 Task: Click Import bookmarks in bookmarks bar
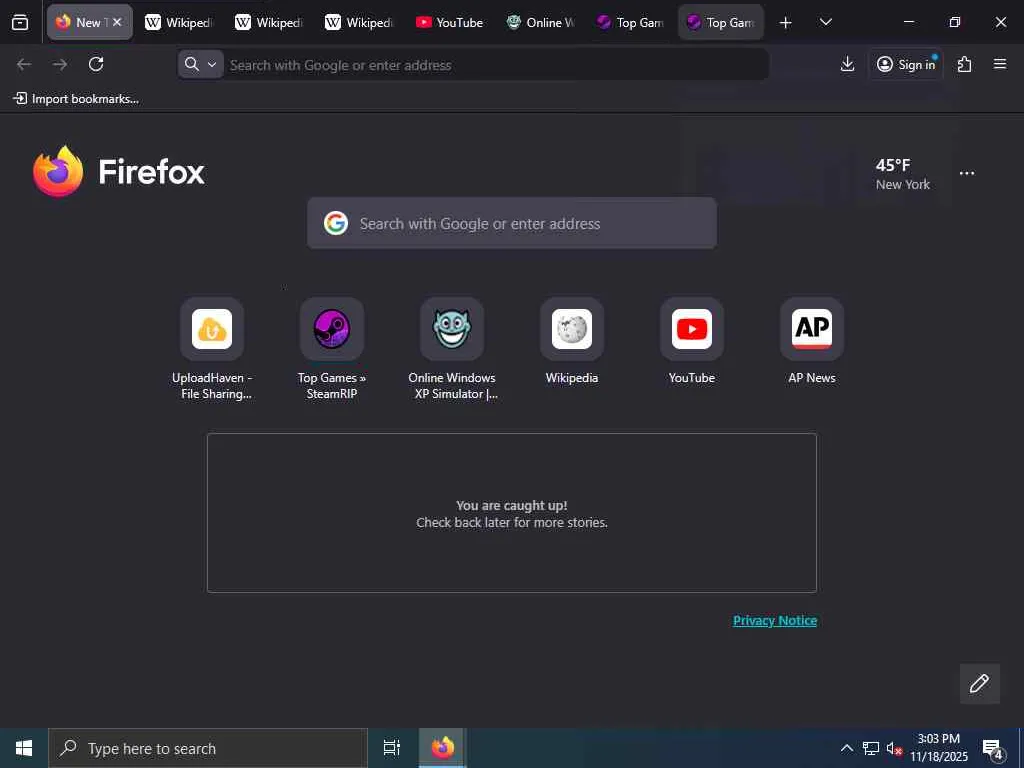(76, 99)
